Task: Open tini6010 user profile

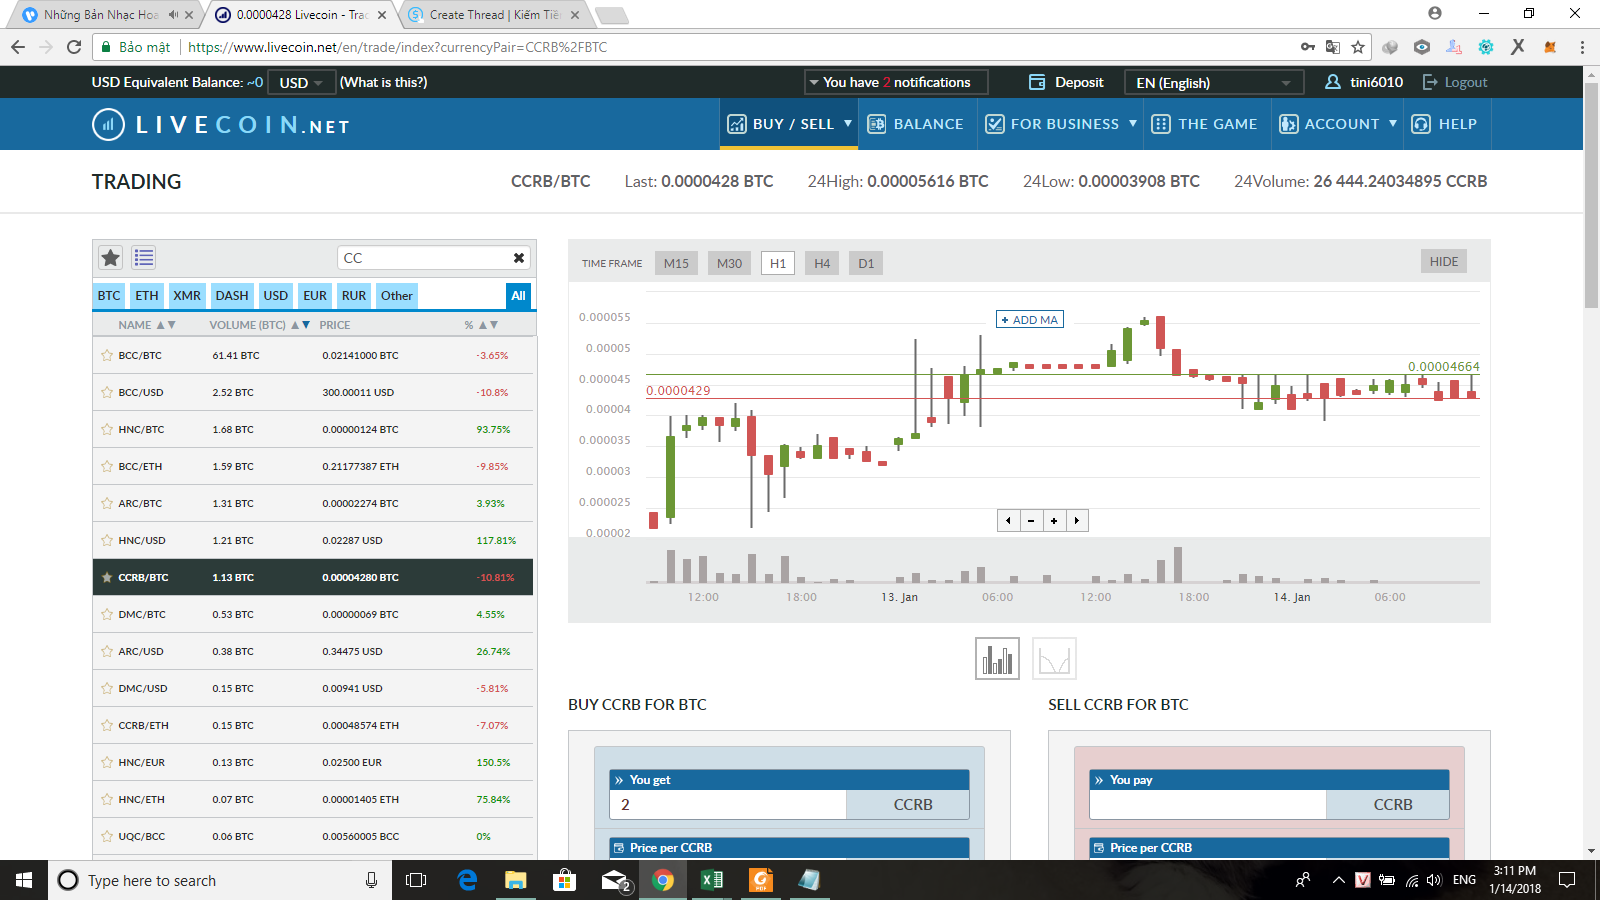Action: click(1364, 82)
